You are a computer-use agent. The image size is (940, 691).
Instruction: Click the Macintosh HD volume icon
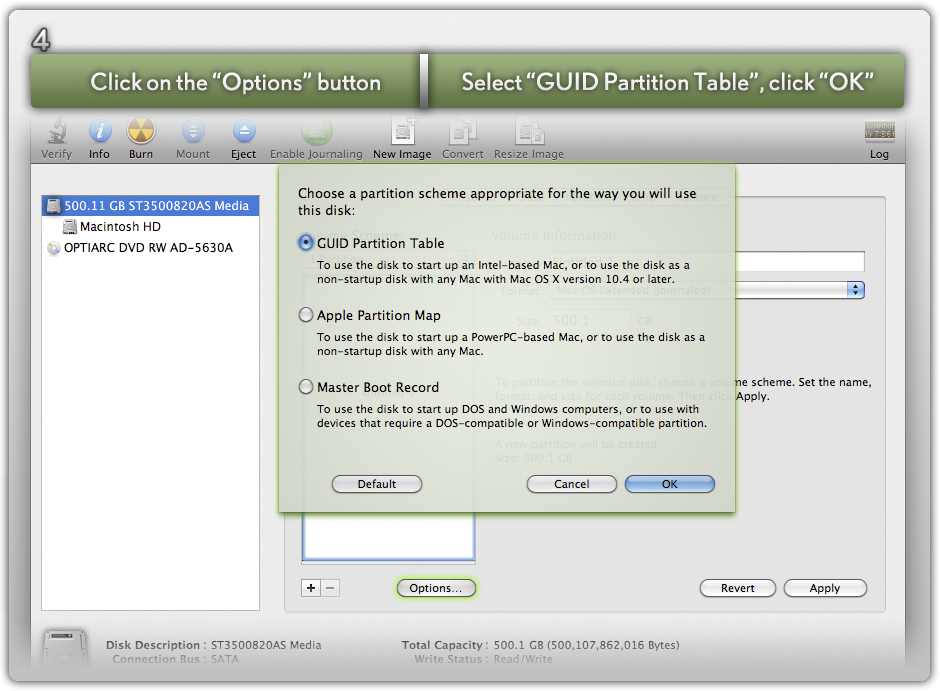pyautogui.click(x=70, y=227)
